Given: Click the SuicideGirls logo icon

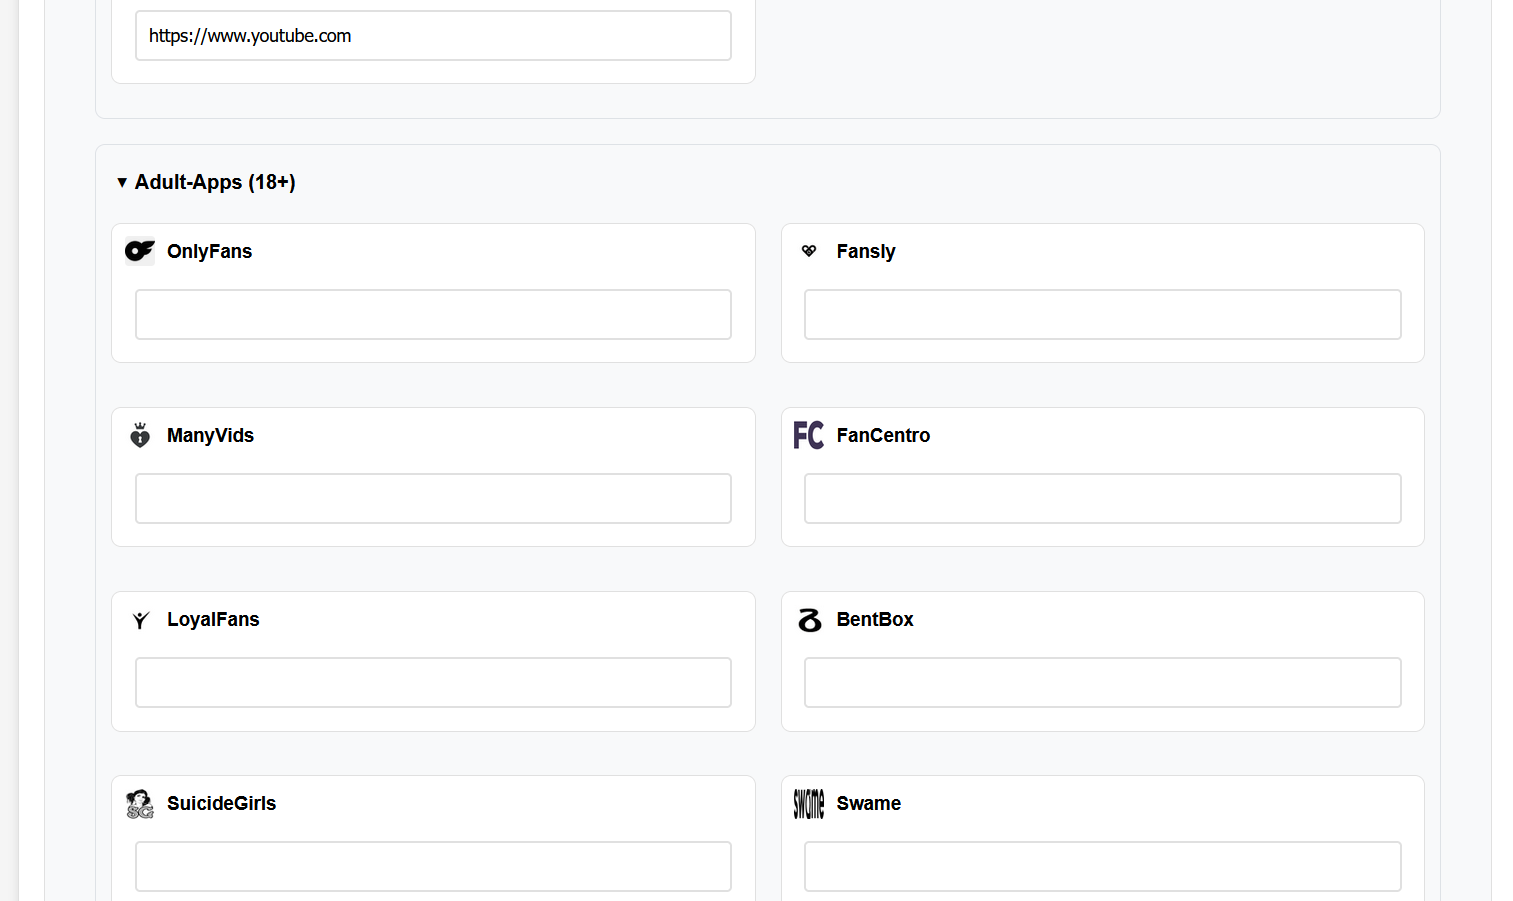Looking at the screenshot, I should [140, 804].
